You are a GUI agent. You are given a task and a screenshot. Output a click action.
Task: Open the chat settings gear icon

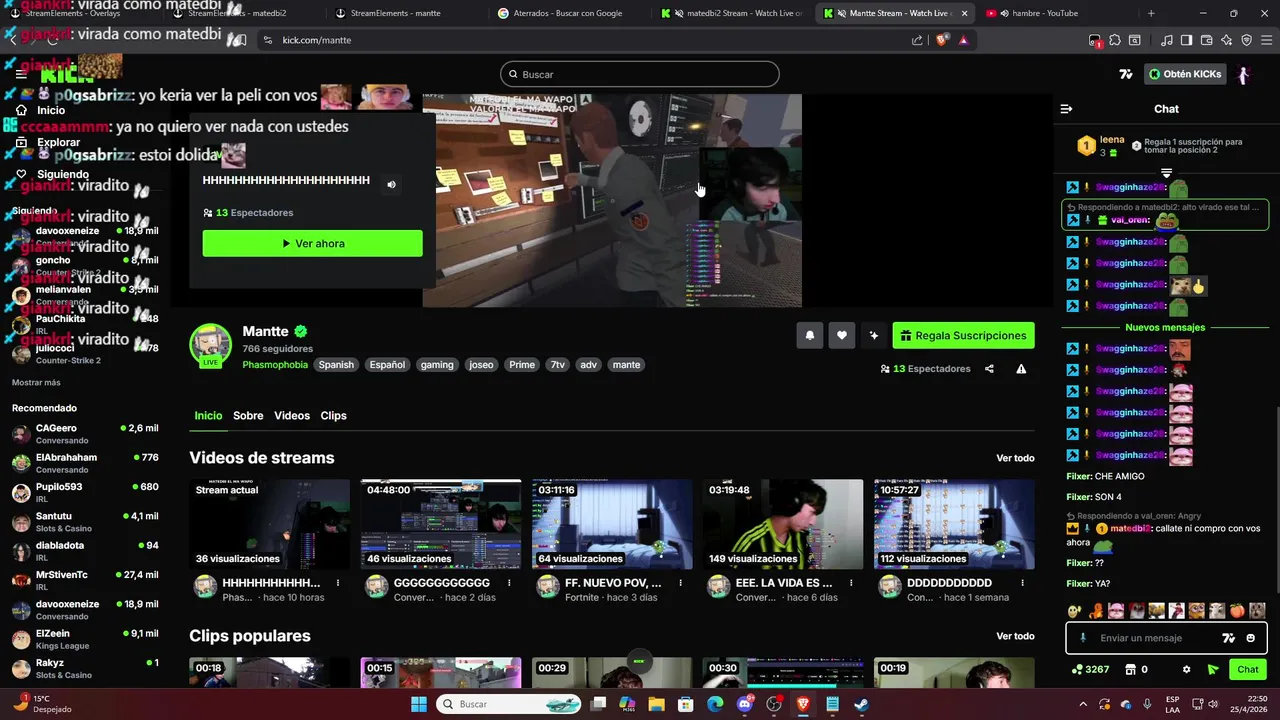[x=1187, y=669]
